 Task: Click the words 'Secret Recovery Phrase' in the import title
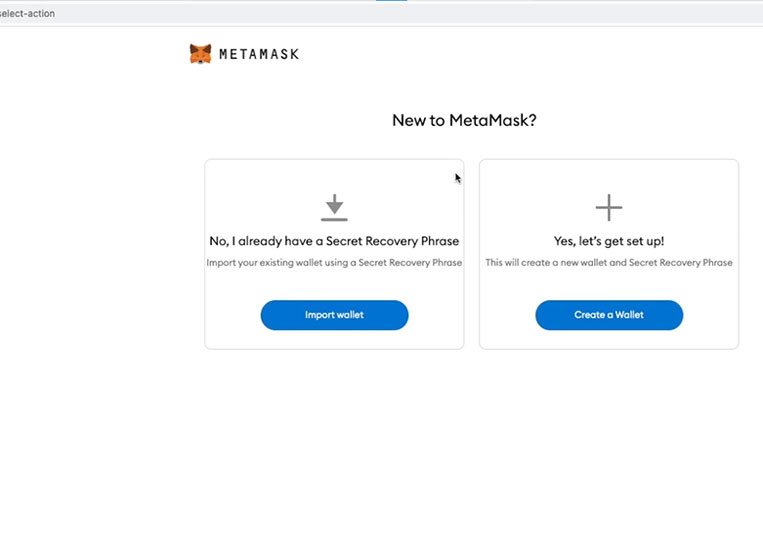click(x=392, y=241)
